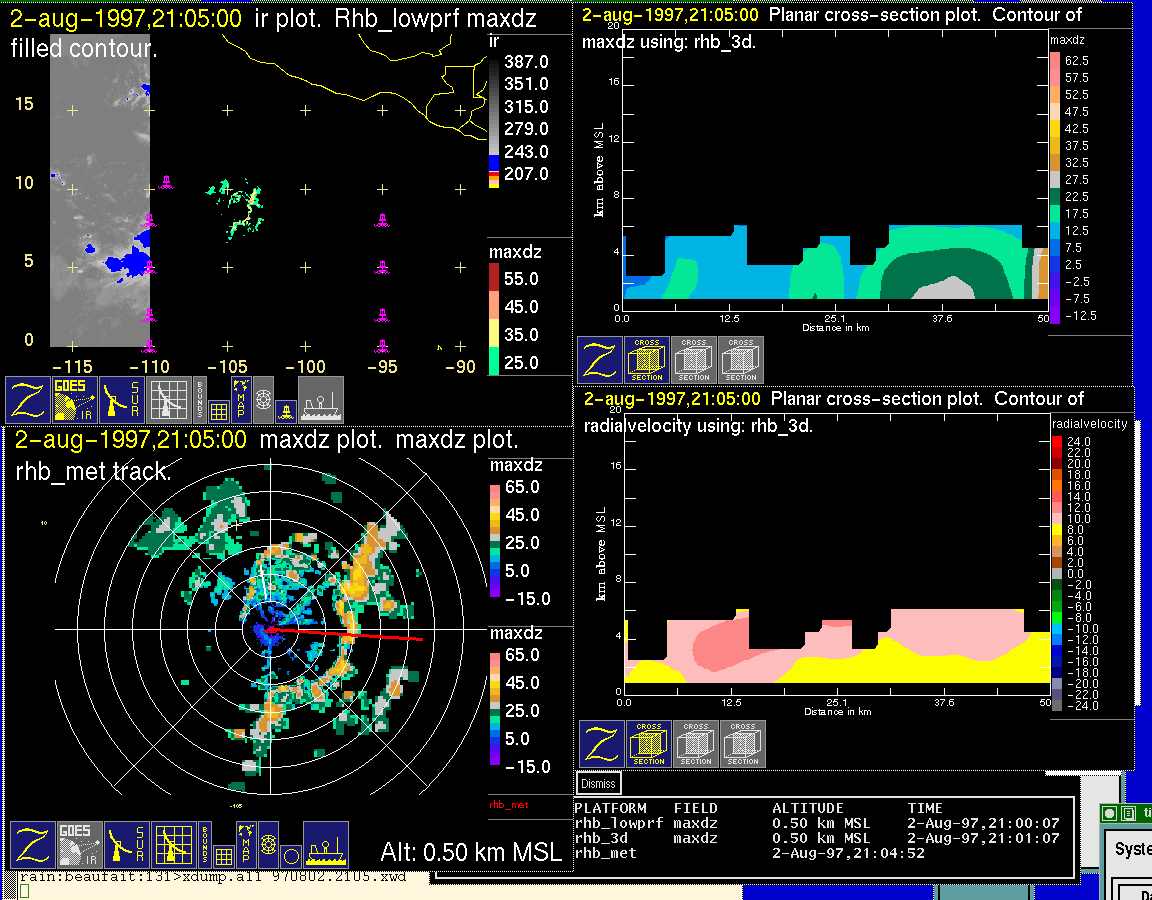Click the yellow radar grid icon in maxdz plot

pos(173,846)
